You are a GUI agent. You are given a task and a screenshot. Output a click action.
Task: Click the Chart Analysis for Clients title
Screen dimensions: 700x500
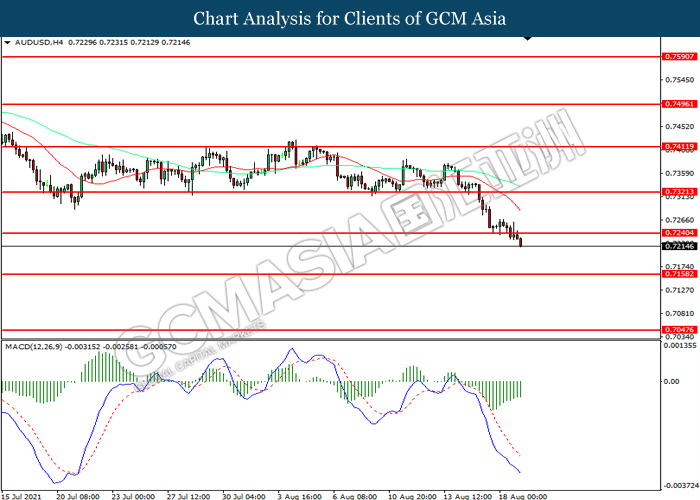coord(350,18)
